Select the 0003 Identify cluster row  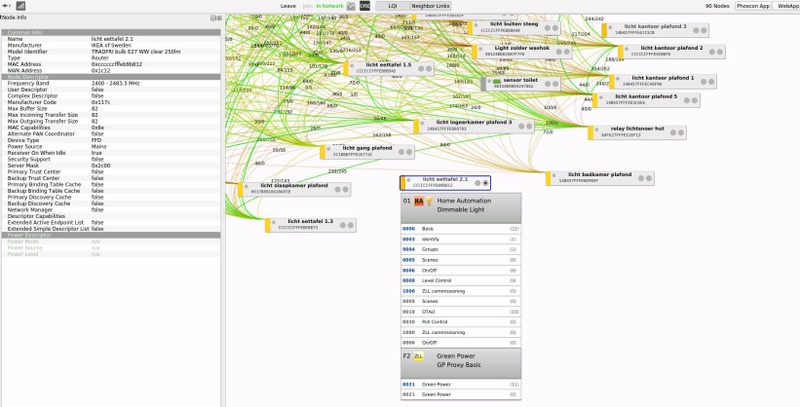coord(461,239)
